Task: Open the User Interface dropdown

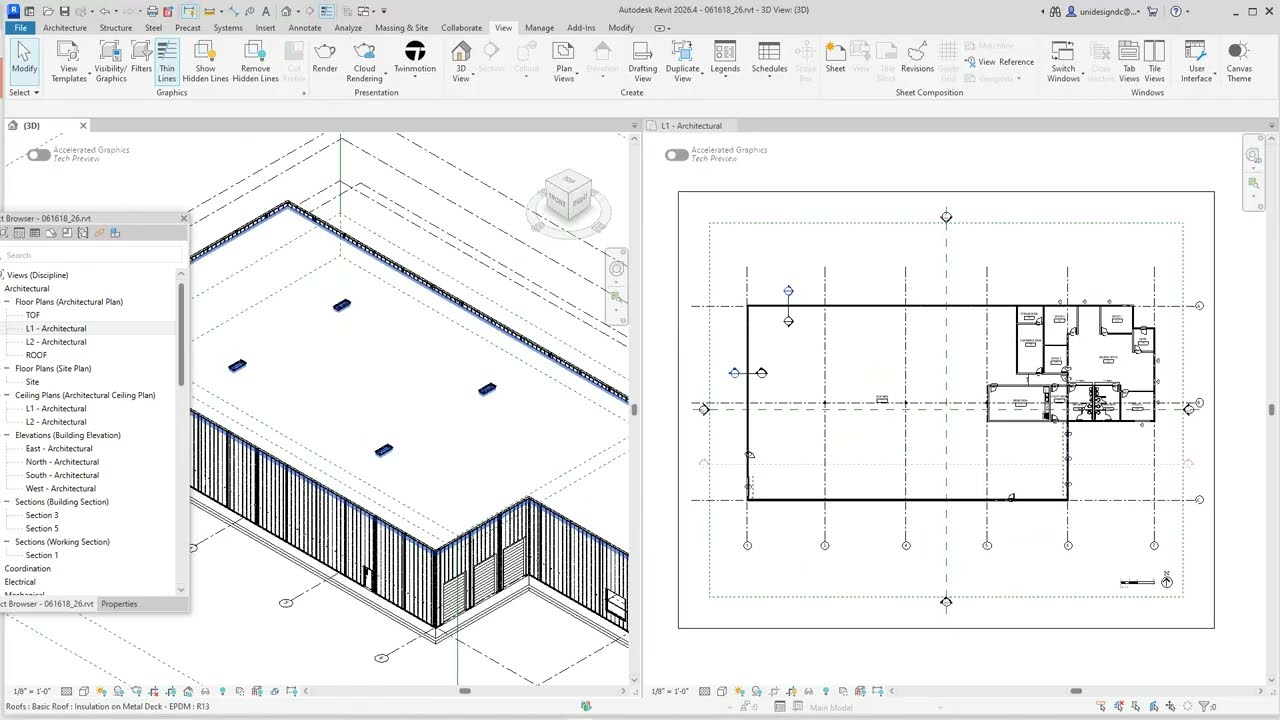Action: click(x=1196, y=61)
